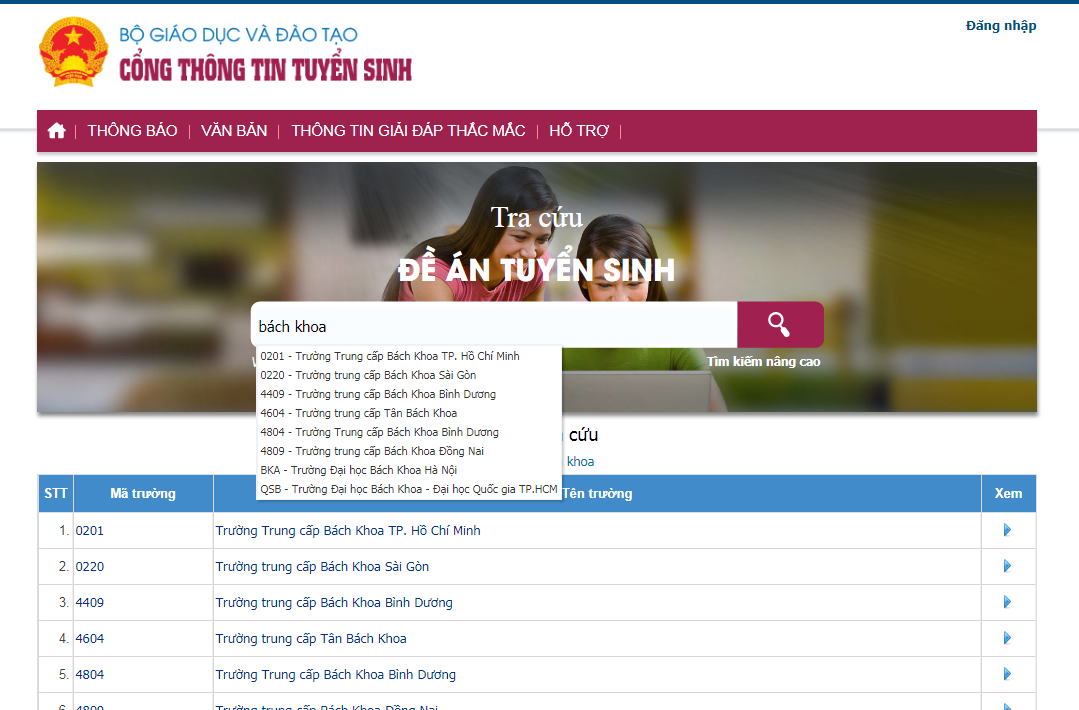
Task: View details arrow for row 4409
Action: point(1007,602)
